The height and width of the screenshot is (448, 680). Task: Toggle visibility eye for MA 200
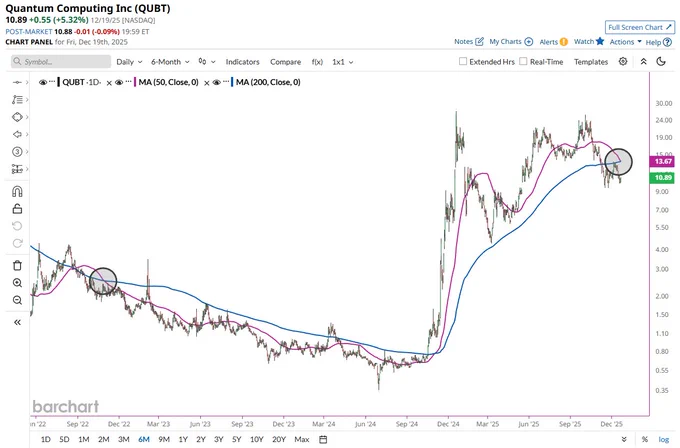(x=216, y=82)
